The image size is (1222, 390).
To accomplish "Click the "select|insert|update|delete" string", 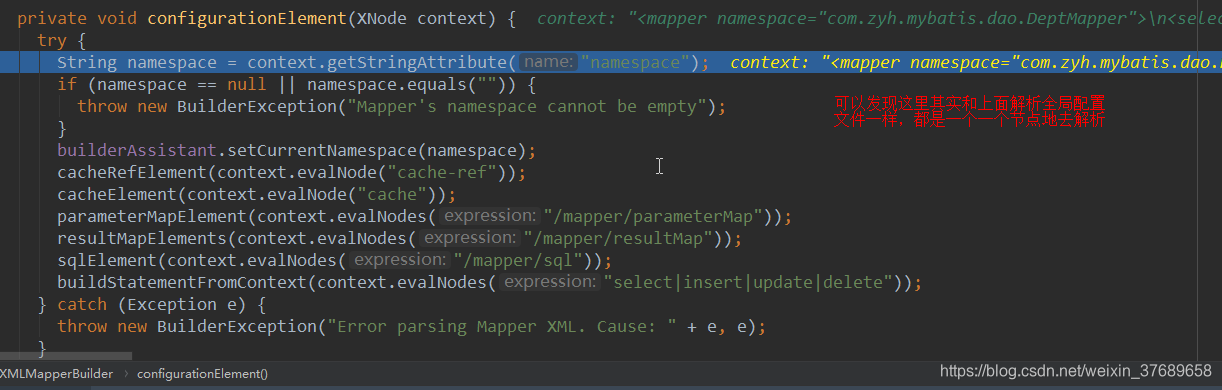I will coord(748,282).
